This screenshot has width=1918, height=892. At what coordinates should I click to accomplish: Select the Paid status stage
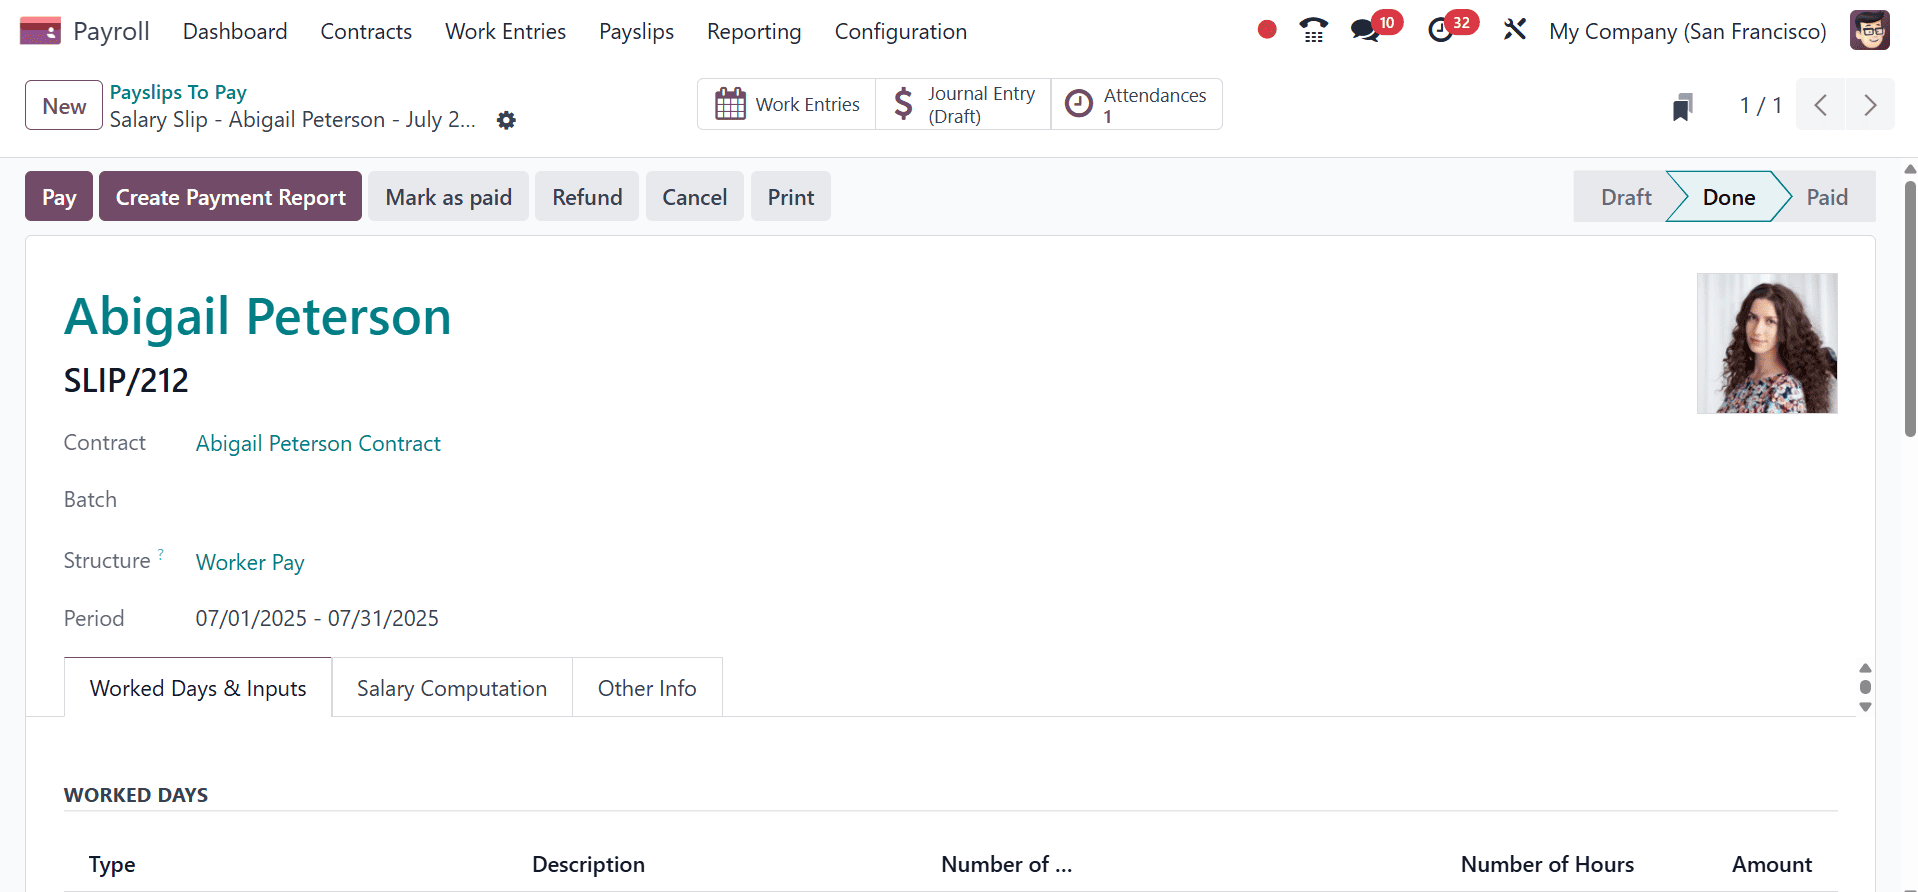click(x=1827, y=197)
